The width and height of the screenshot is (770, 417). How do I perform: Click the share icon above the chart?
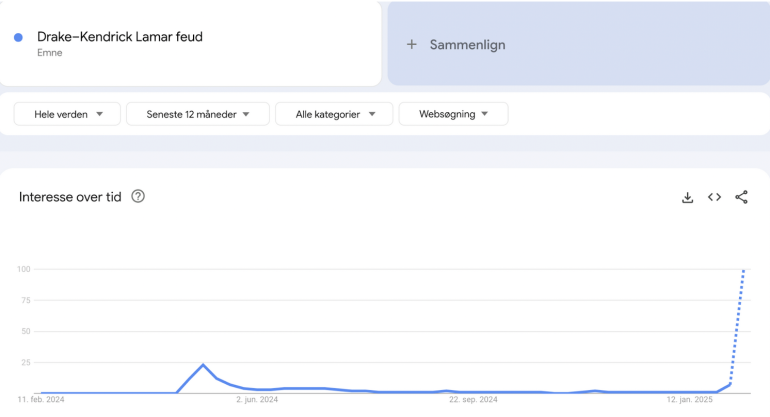click(x=741, y=198)
